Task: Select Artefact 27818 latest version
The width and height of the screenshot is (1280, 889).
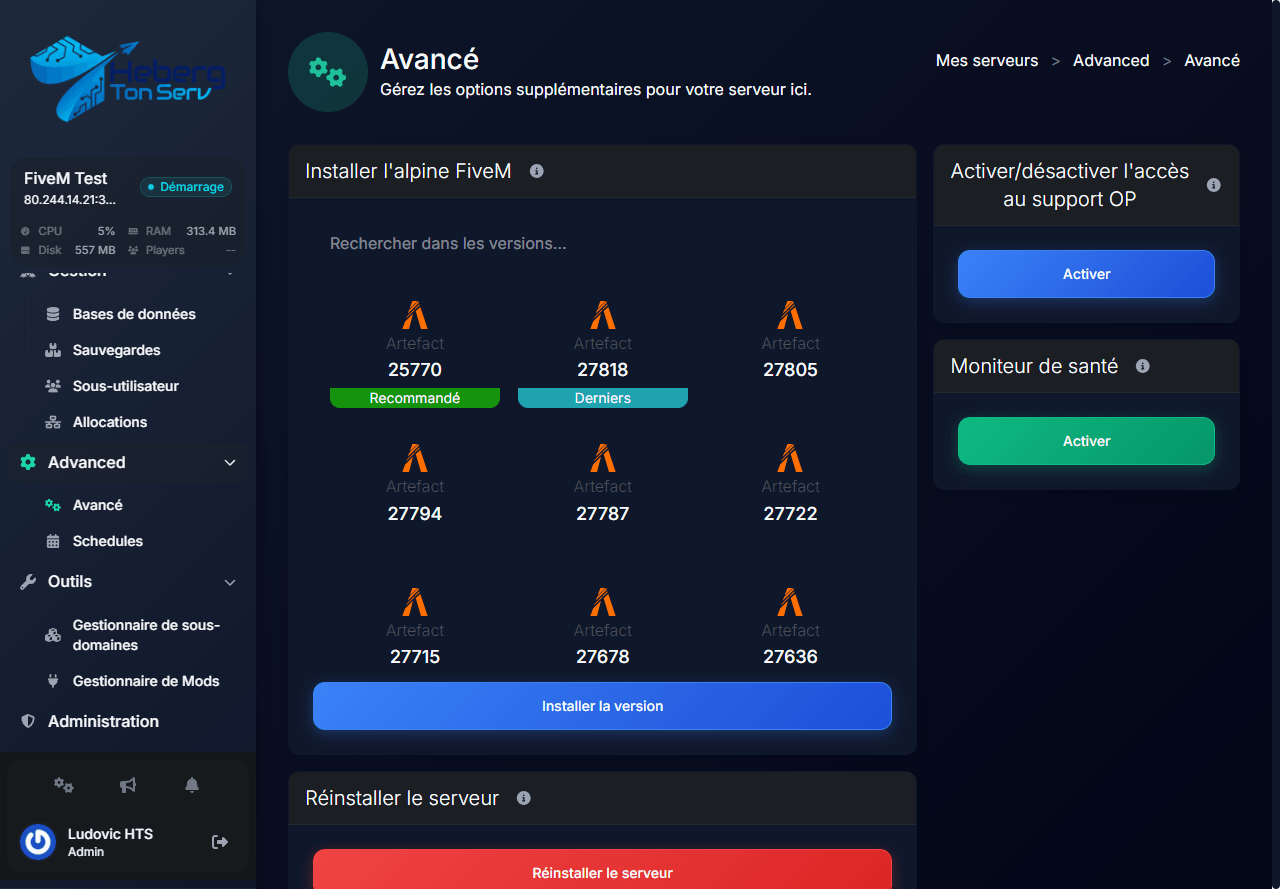Action: click(x=603, y=348)
